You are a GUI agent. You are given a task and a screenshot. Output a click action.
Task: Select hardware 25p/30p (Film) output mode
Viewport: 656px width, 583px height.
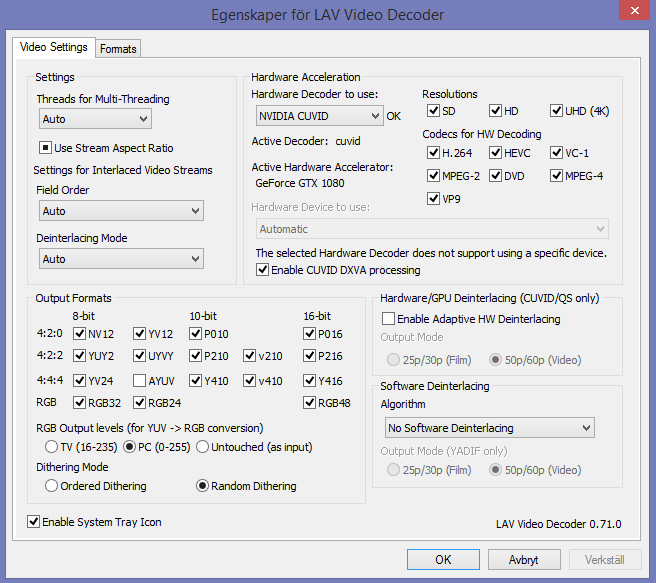(x=393, y=360)
